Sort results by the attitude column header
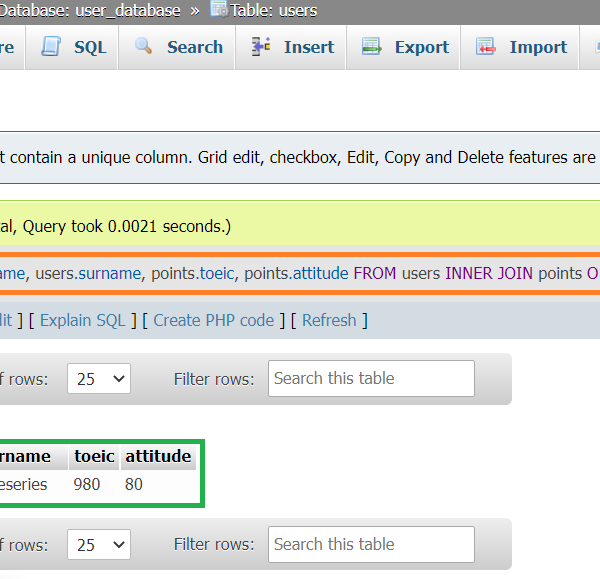 tap(158, 456)
